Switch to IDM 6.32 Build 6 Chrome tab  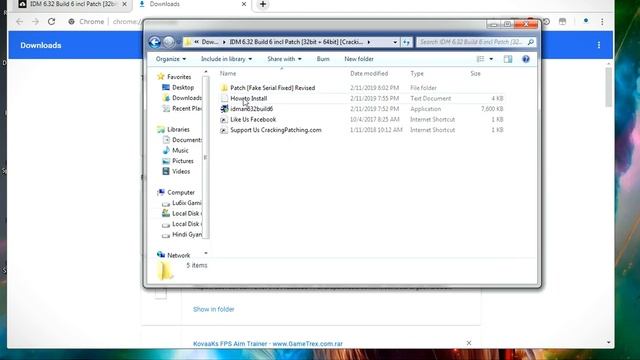tap(73, 4)
